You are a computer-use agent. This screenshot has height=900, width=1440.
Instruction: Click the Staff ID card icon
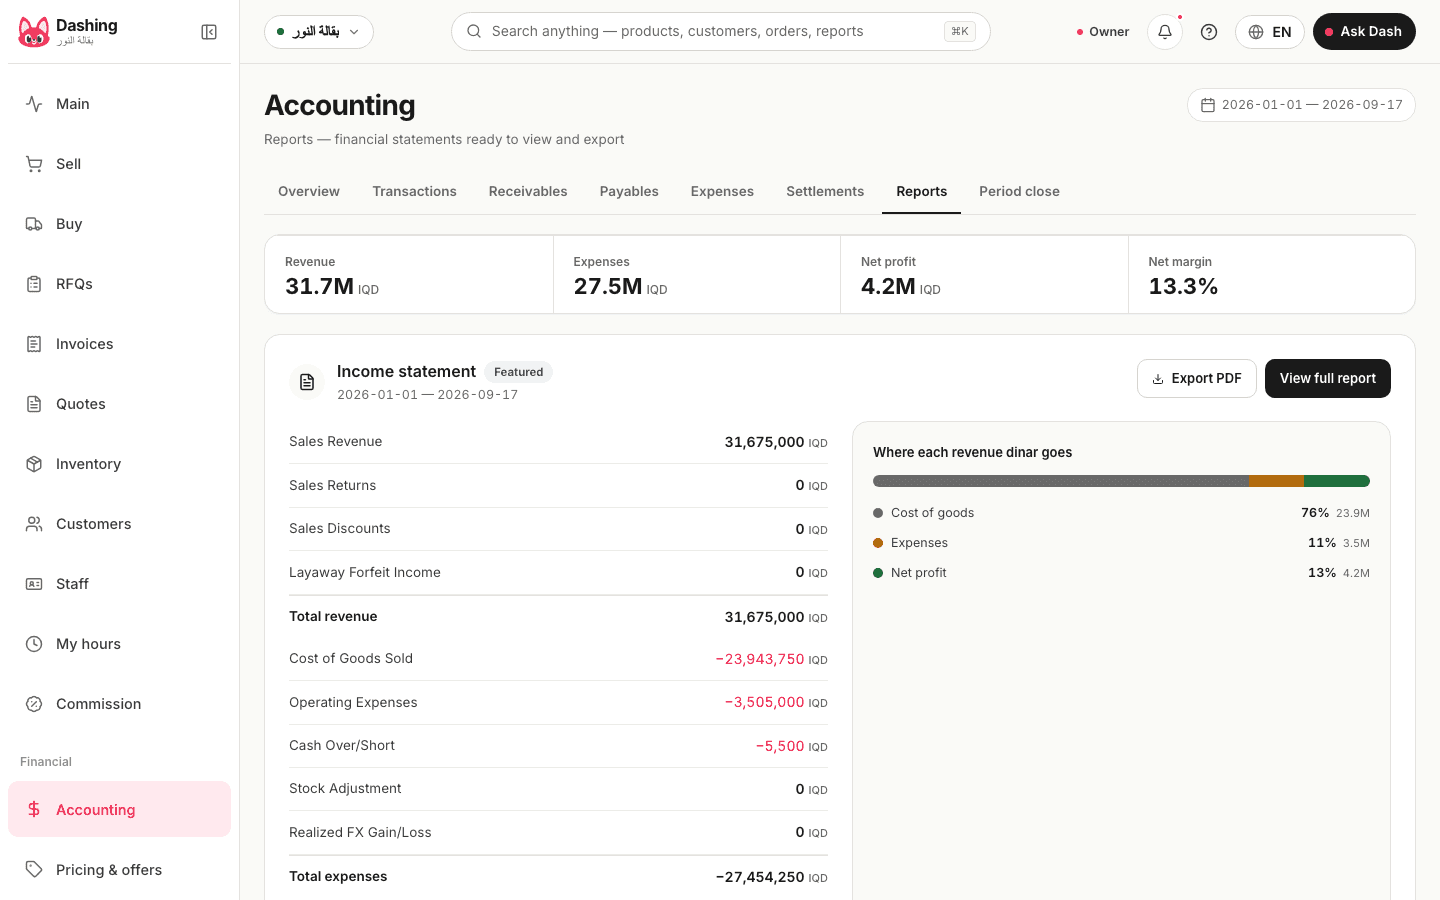34,584
